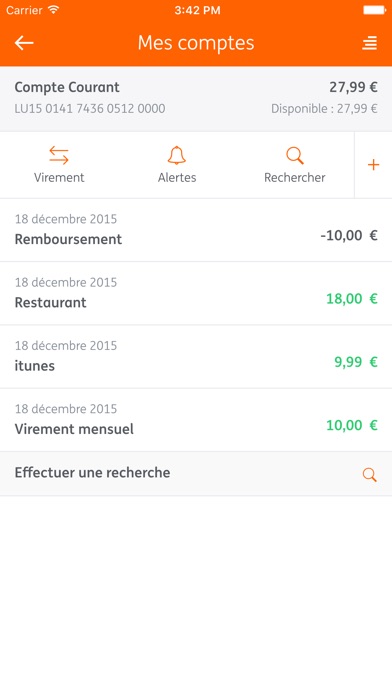Tap the Rechercher magnifier icon
The width and height of the screenshot is (392, 696).
(x=295, y=156)
